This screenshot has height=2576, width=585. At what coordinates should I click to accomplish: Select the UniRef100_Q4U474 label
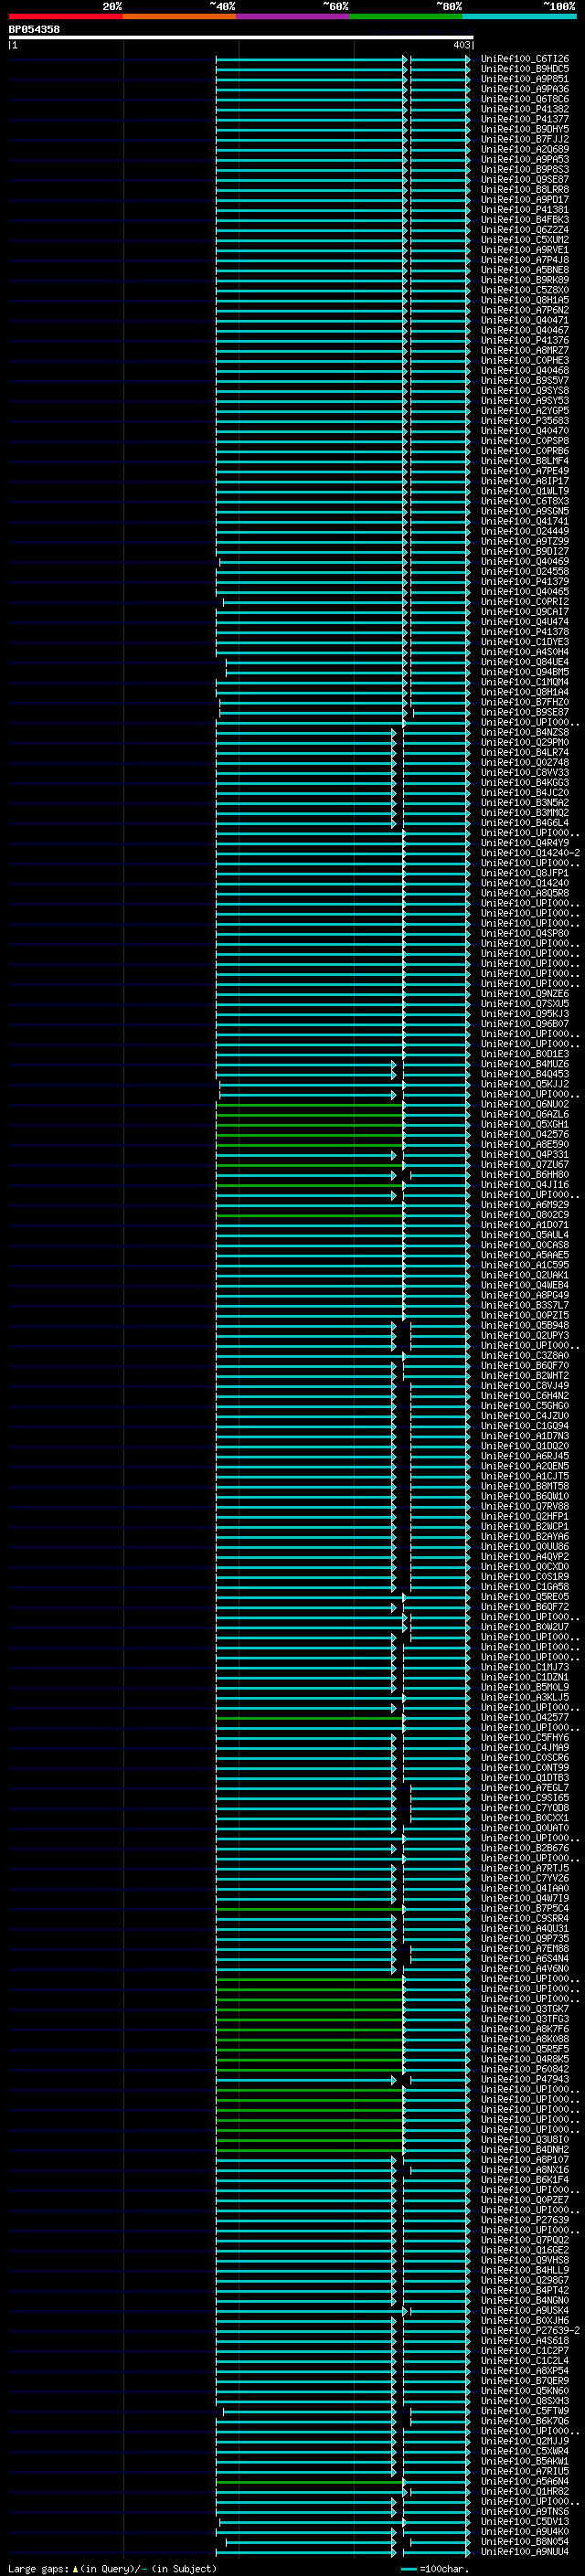[525, 622]
